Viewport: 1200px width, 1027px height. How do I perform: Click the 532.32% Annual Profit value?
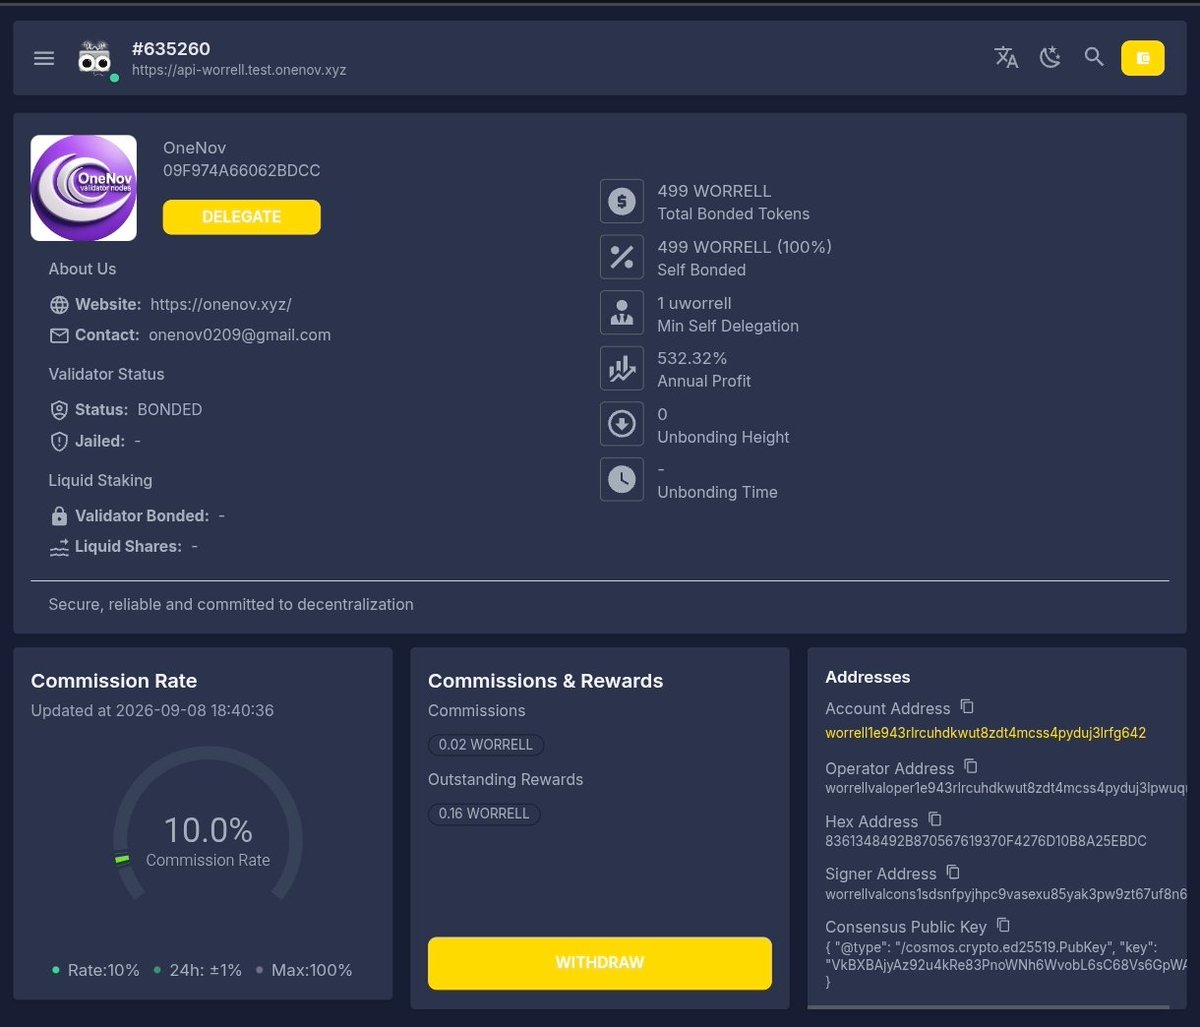coord(692,358)
